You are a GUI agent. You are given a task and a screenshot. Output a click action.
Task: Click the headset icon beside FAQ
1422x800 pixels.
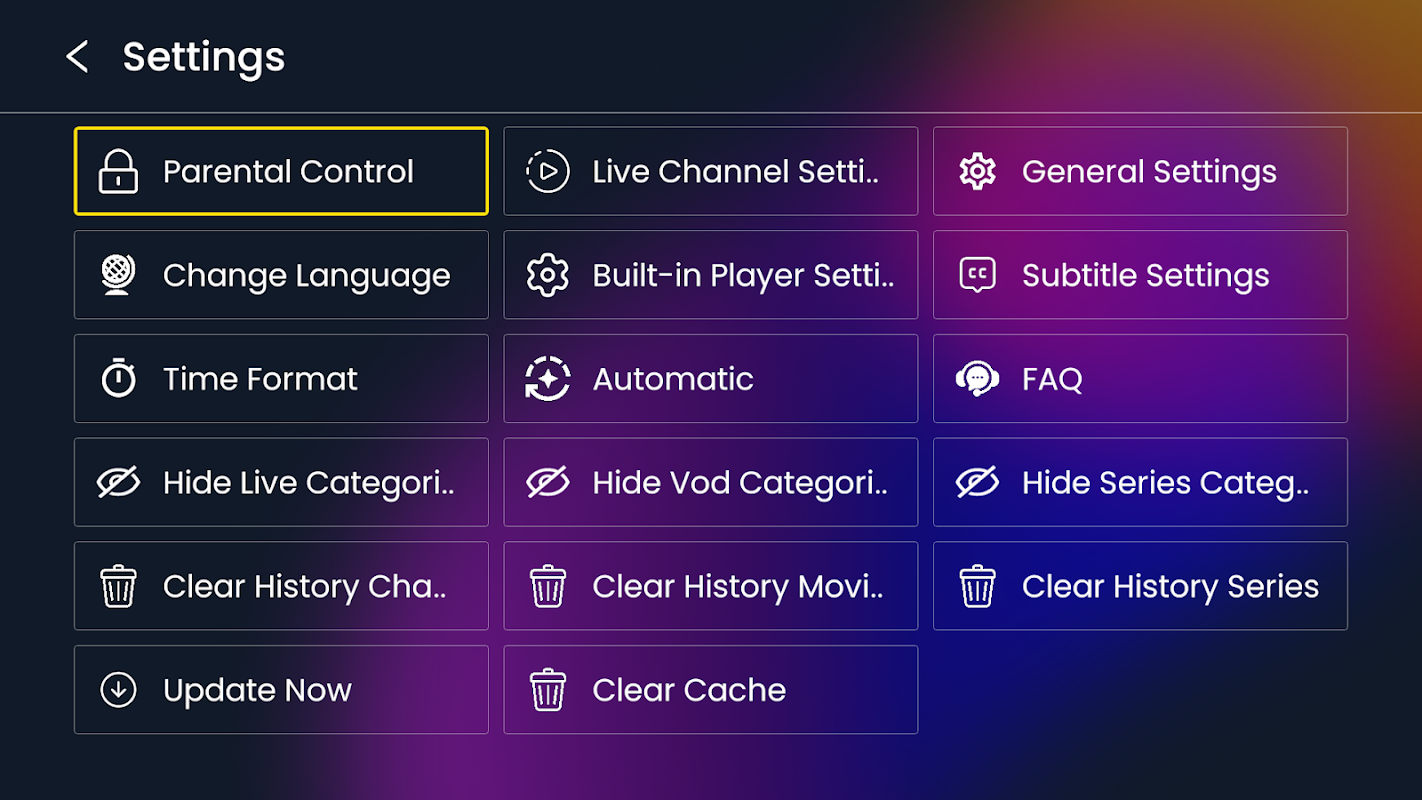pyautogui.click(x=977, y=379)
